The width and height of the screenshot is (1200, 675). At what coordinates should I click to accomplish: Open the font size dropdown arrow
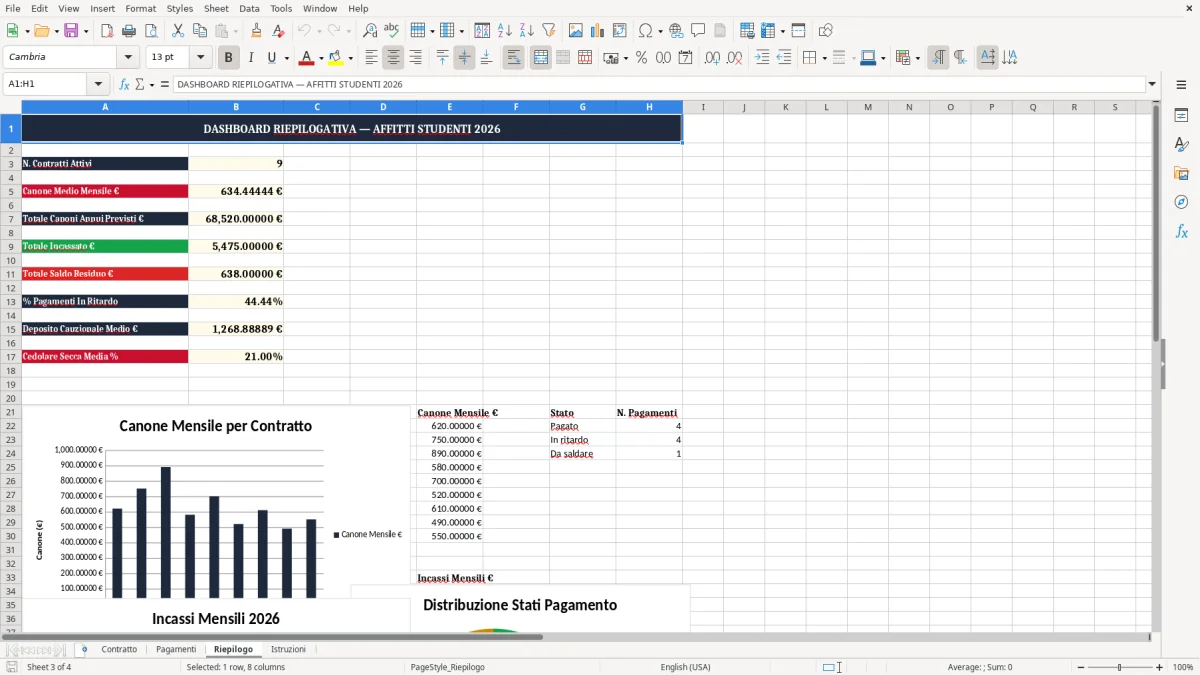tap(201, 58)
